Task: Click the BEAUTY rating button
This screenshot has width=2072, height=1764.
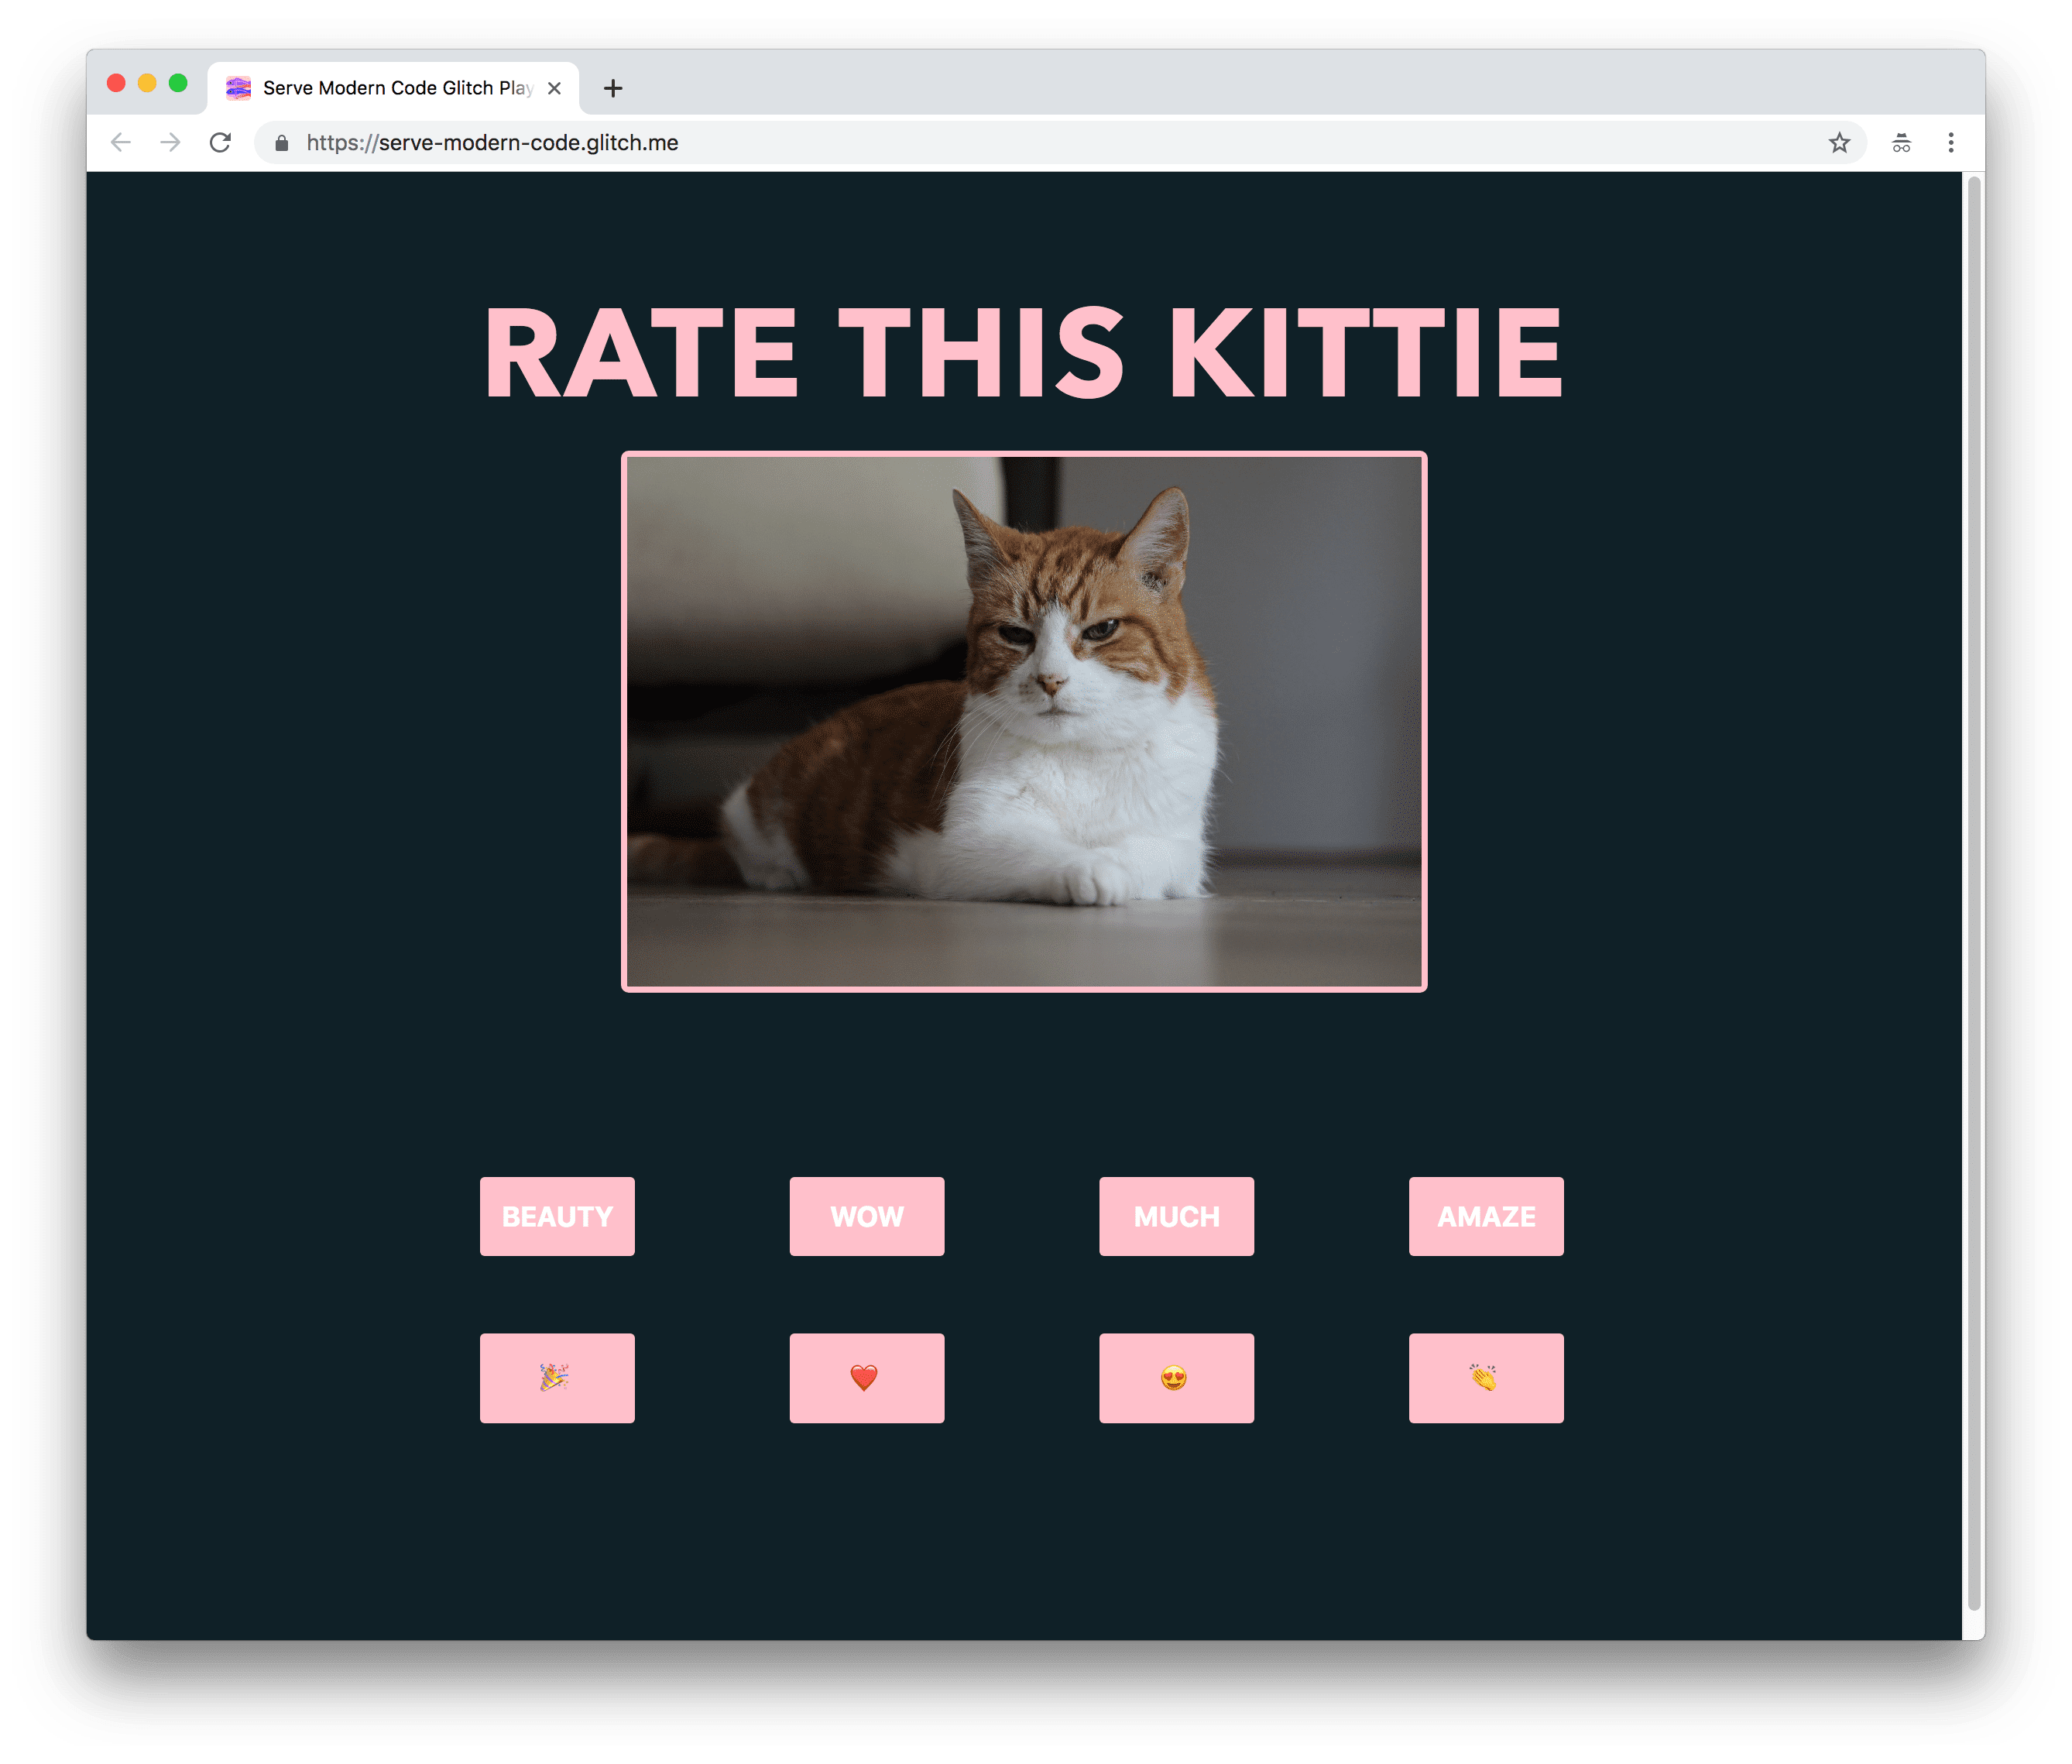Action: 560,1214
